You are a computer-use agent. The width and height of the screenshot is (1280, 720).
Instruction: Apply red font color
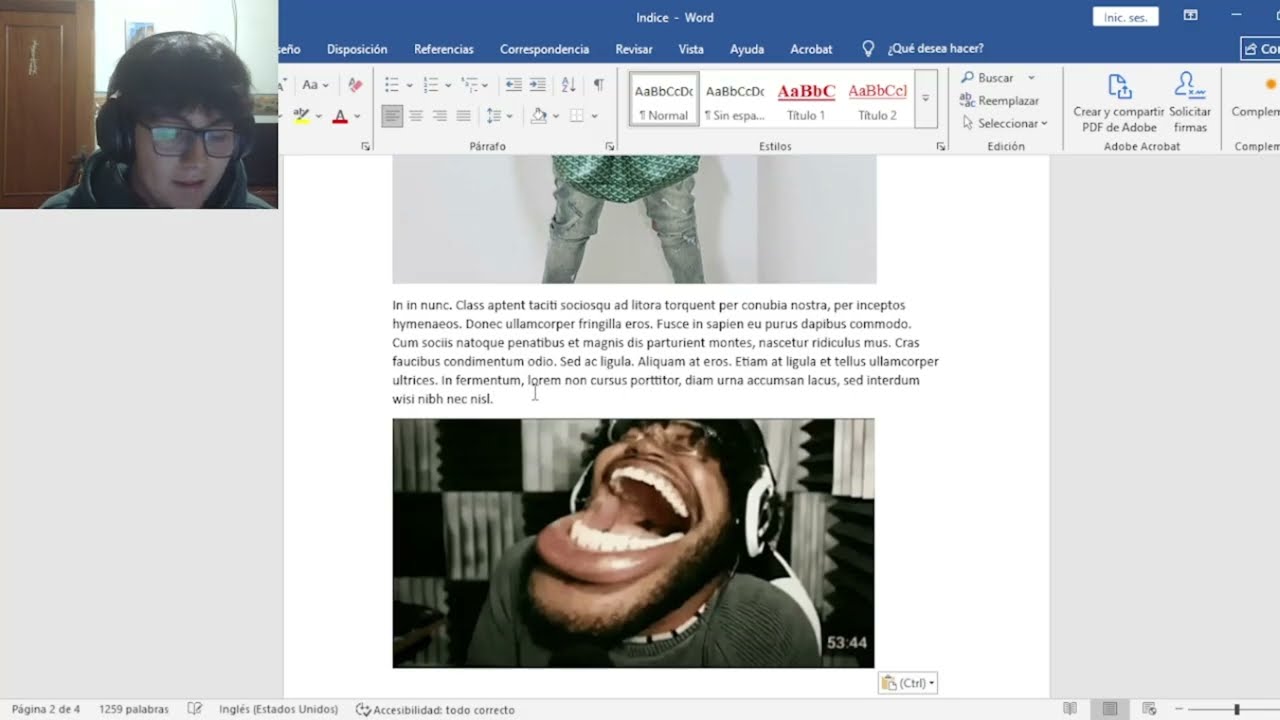(339, 116)
